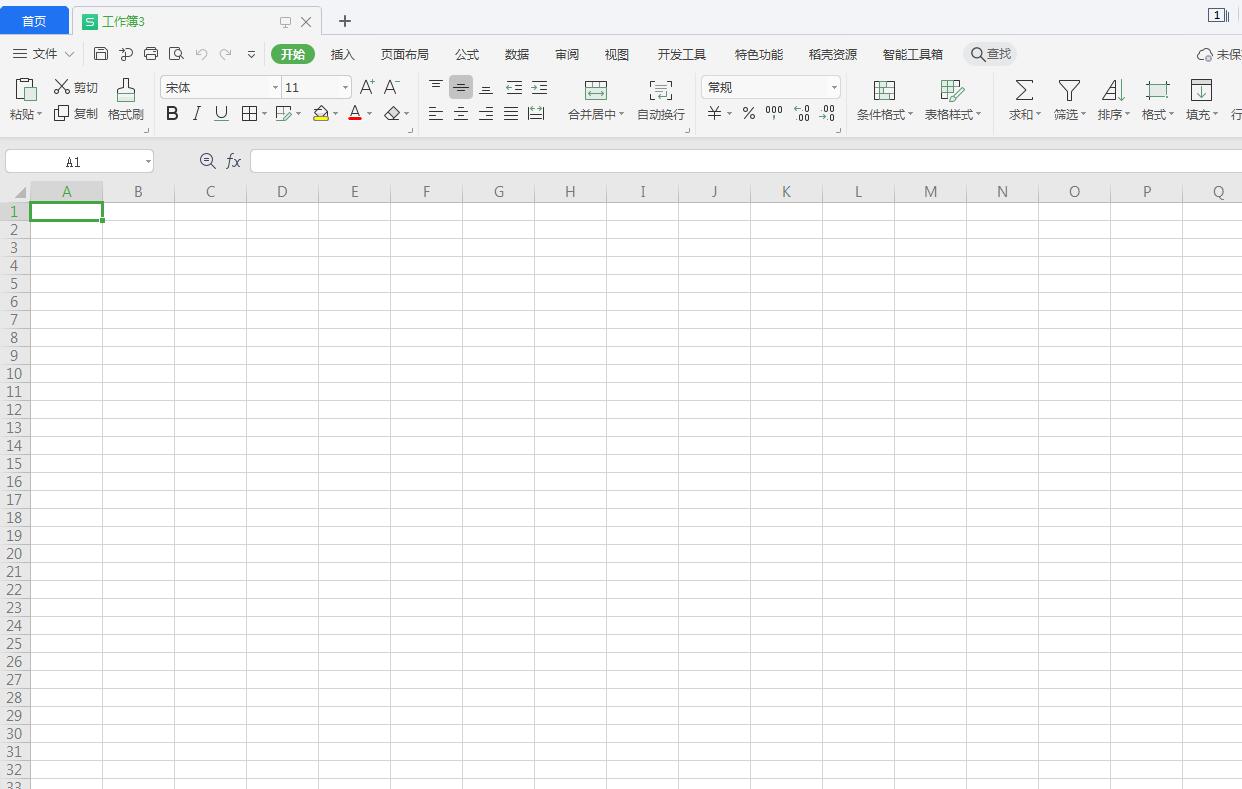1242x789 pixels.
Task: Toggle middle vertical alignment button
Action: point(461,88)
